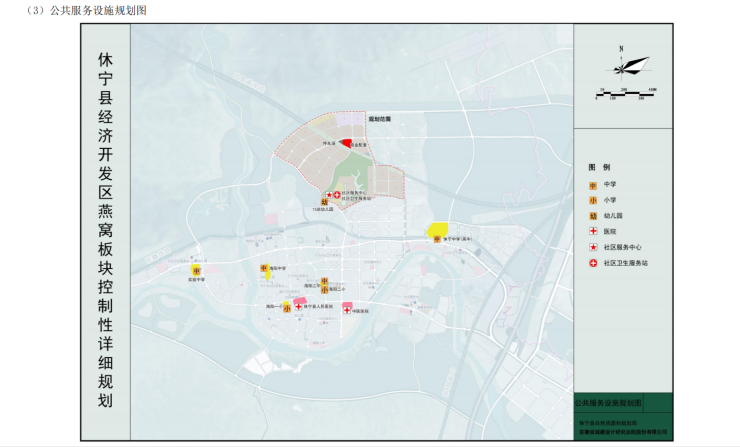
Task: Click the 中 marker at 休宁中学(高中)
Action: pyautogui.click(x=437, y=239)
